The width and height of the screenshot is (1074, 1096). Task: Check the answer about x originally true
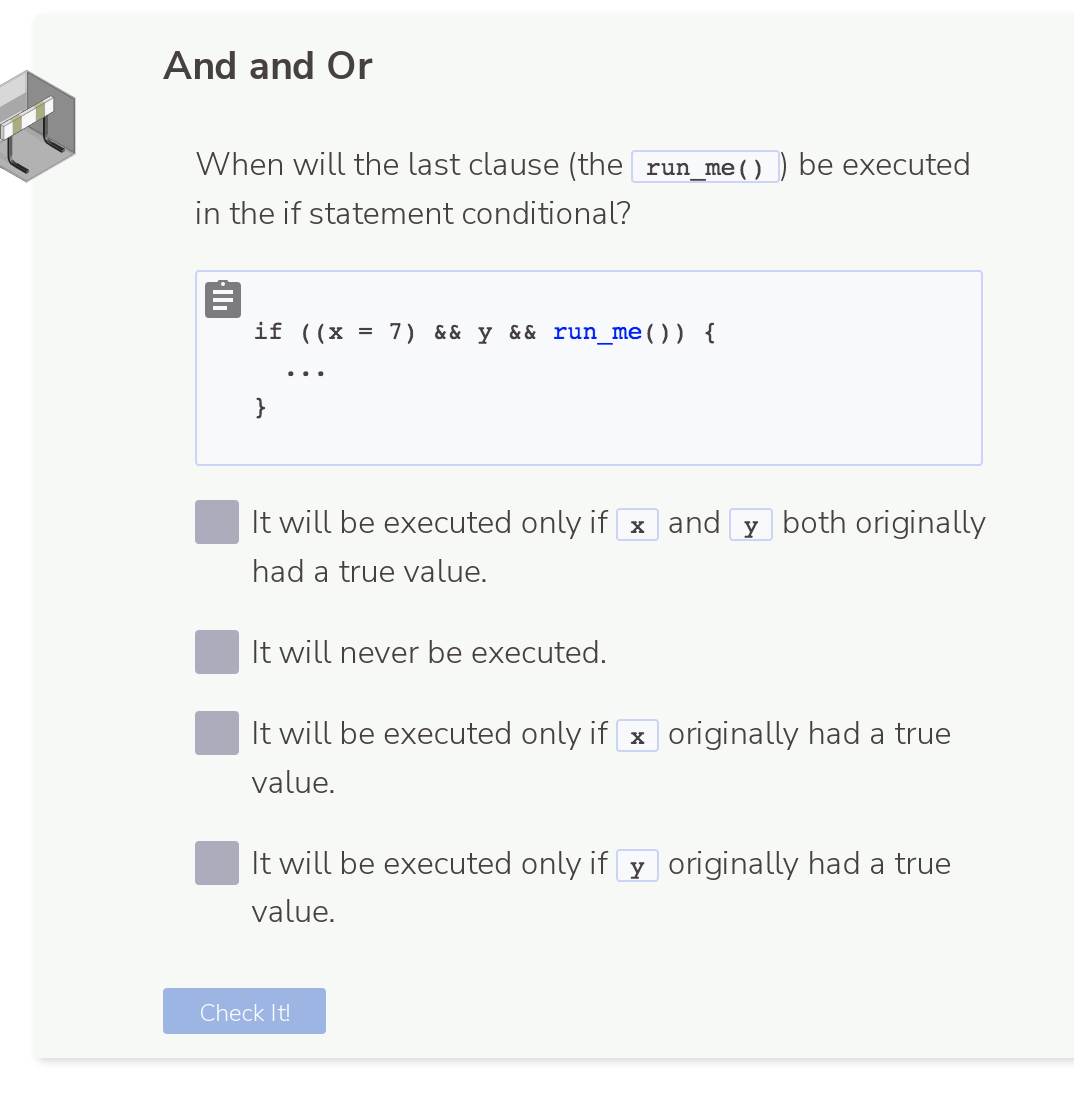(216, 732)
